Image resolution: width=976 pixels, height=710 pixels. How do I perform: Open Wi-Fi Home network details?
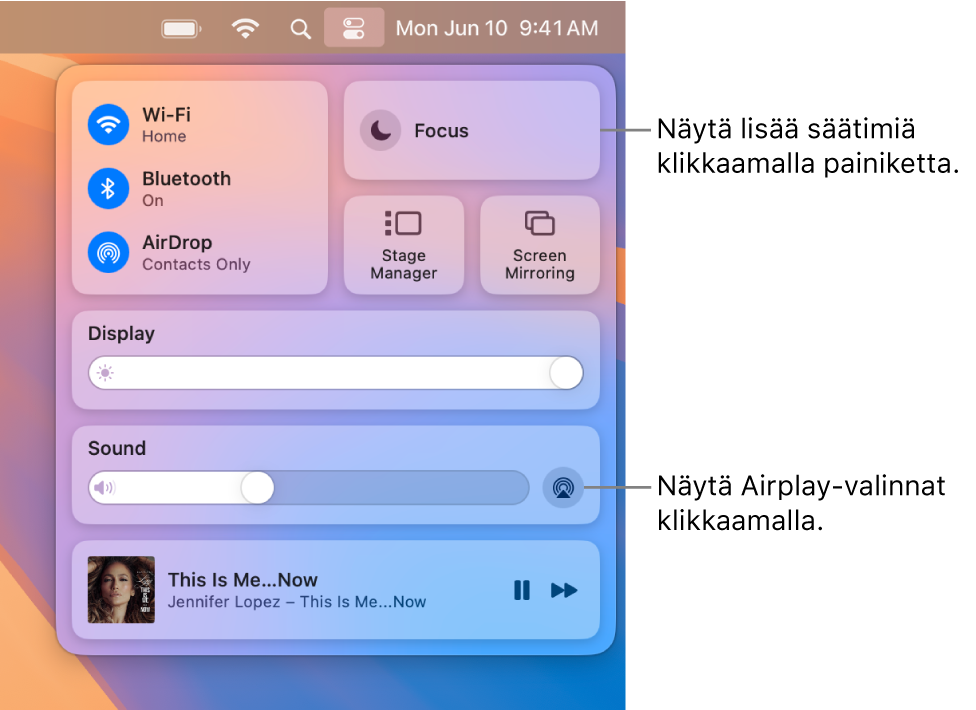click(166, 124)
